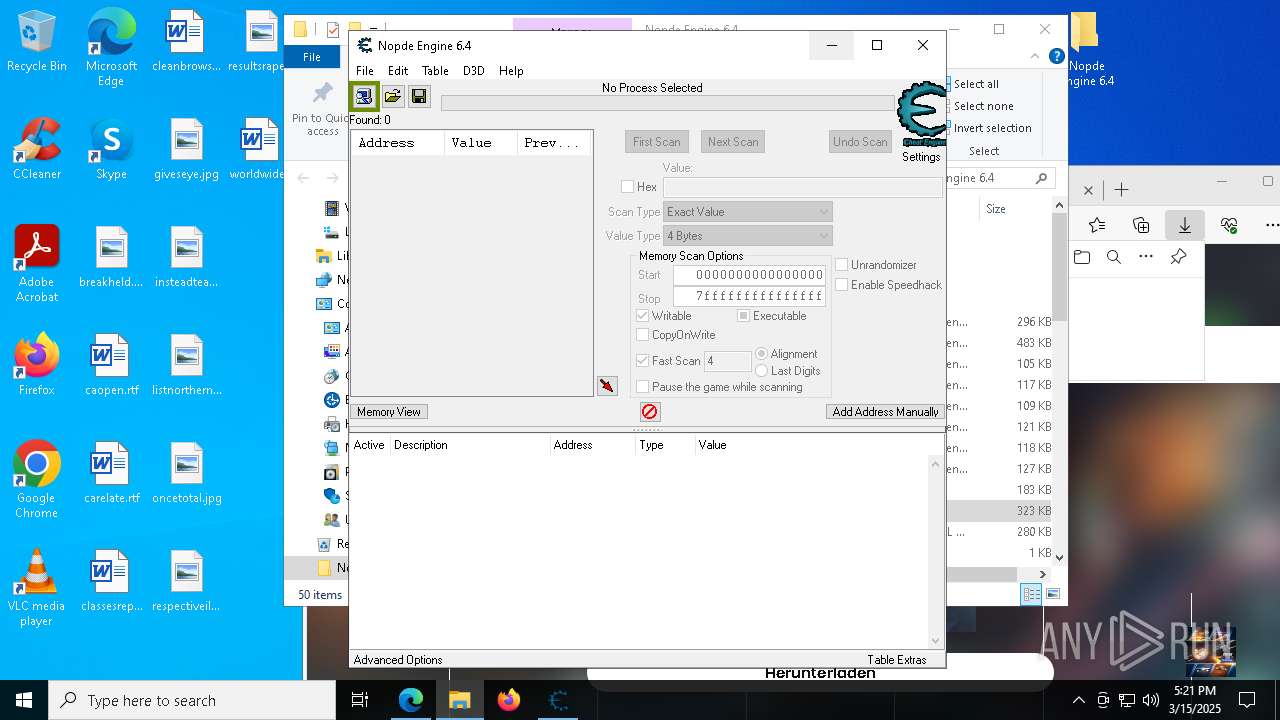Open Adobe Acrobat desktop shortcut
This screenshot has height=720, width=1280.
37,264
